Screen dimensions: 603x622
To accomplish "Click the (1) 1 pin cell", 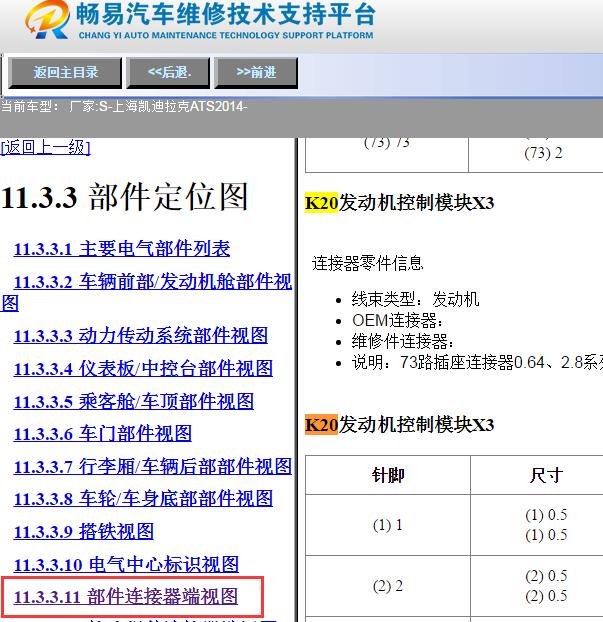I will (388, 525).
